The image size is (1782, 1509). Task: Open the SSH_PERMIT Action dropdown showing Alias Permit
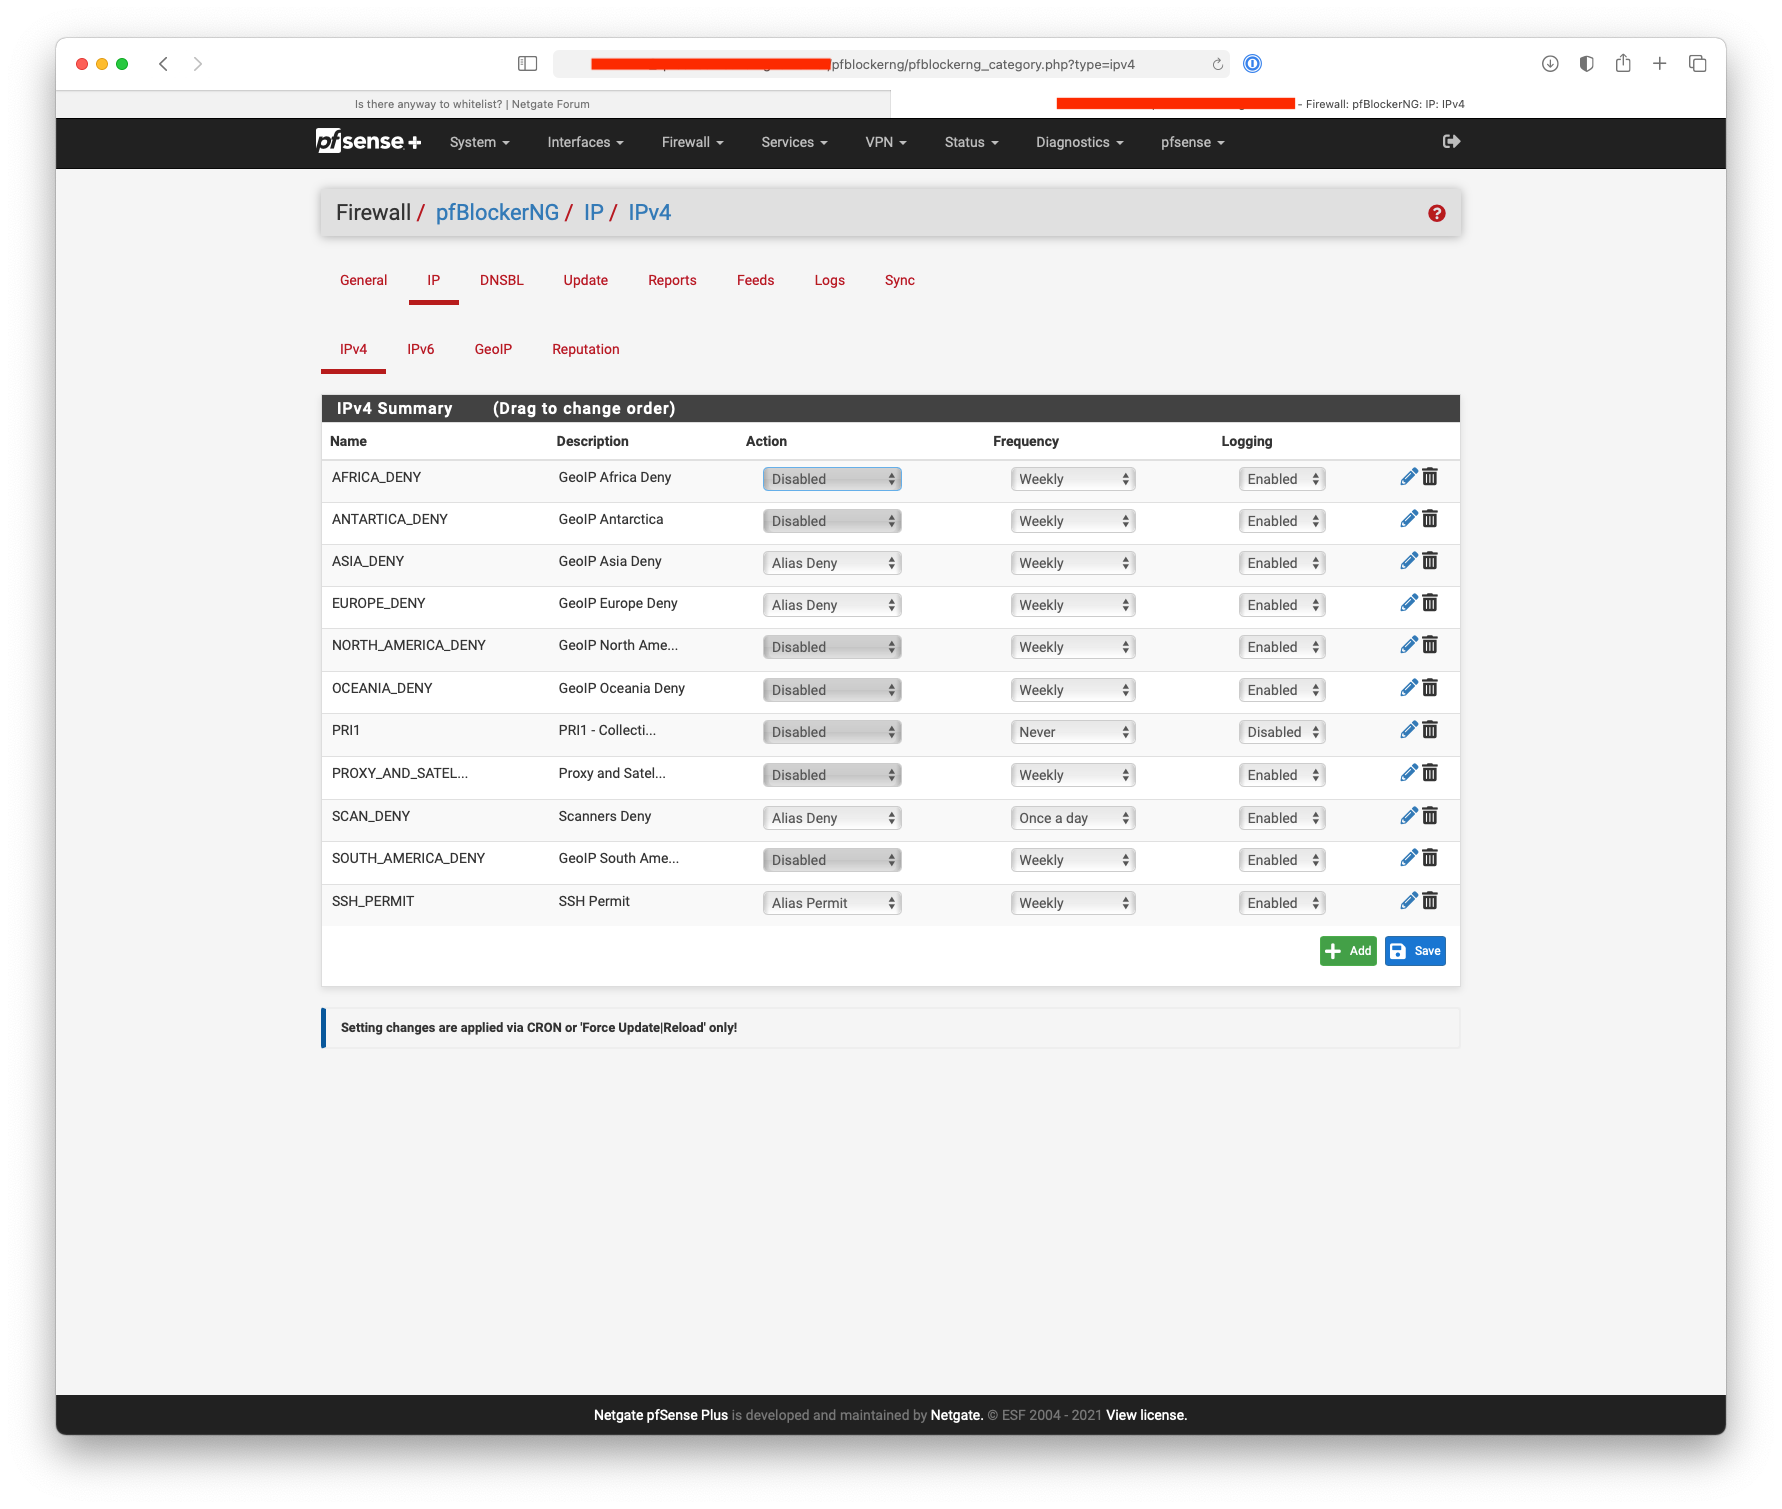pyautogui.click(x=832, y=903)
